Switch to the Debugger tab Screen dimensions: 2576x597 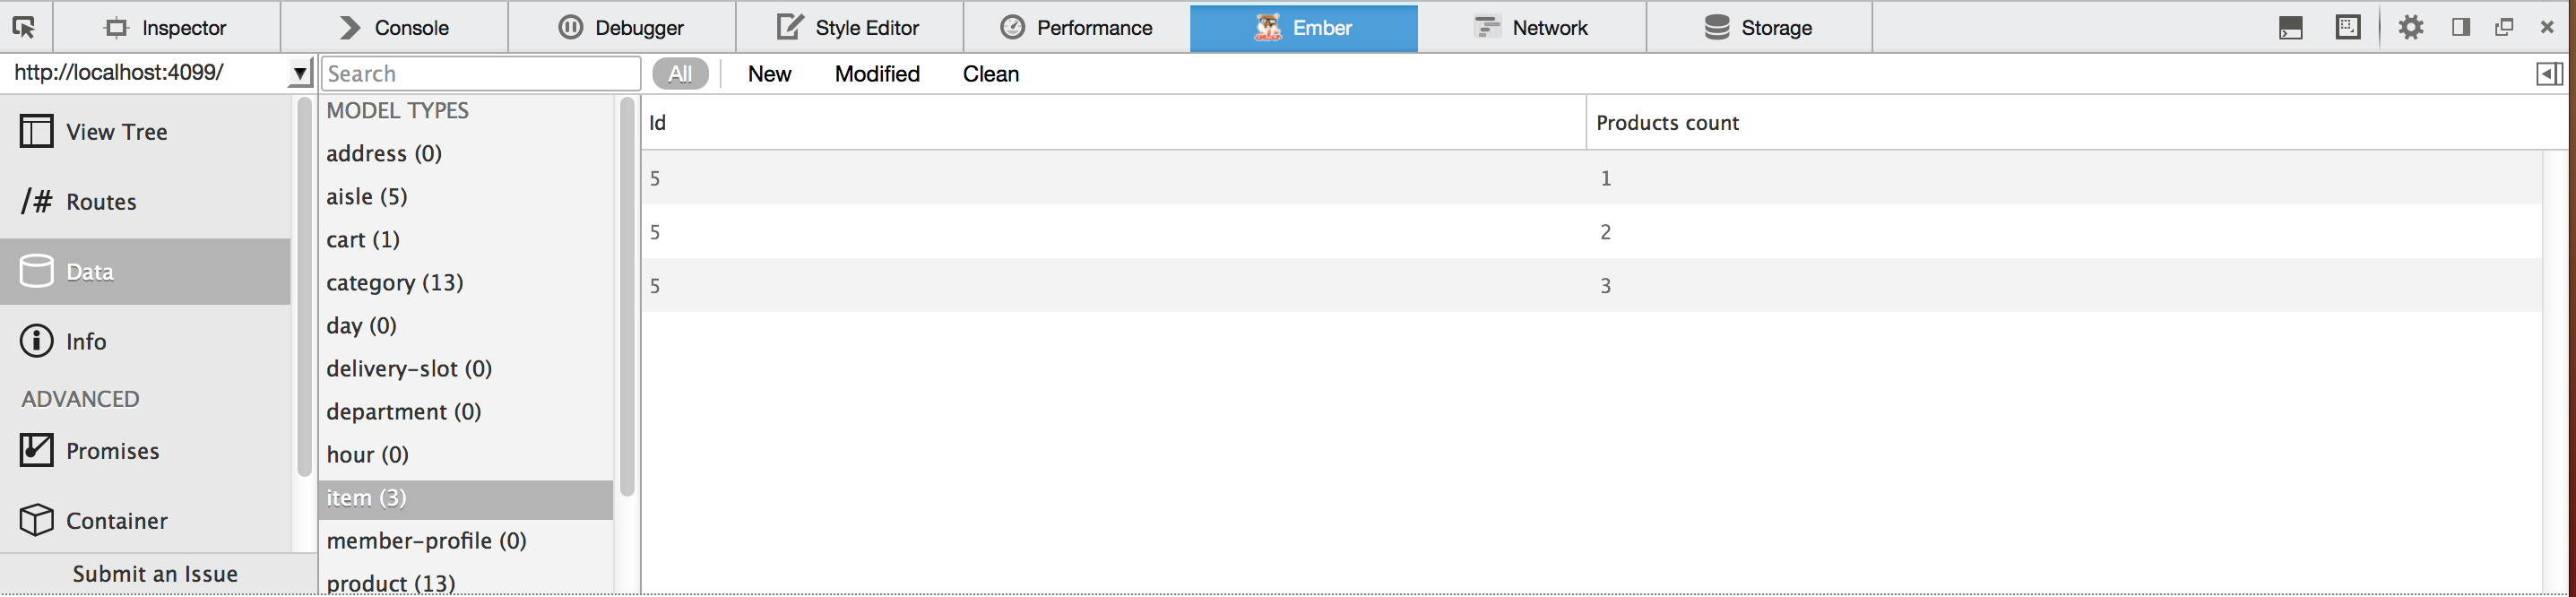click(x=621, y=28)
